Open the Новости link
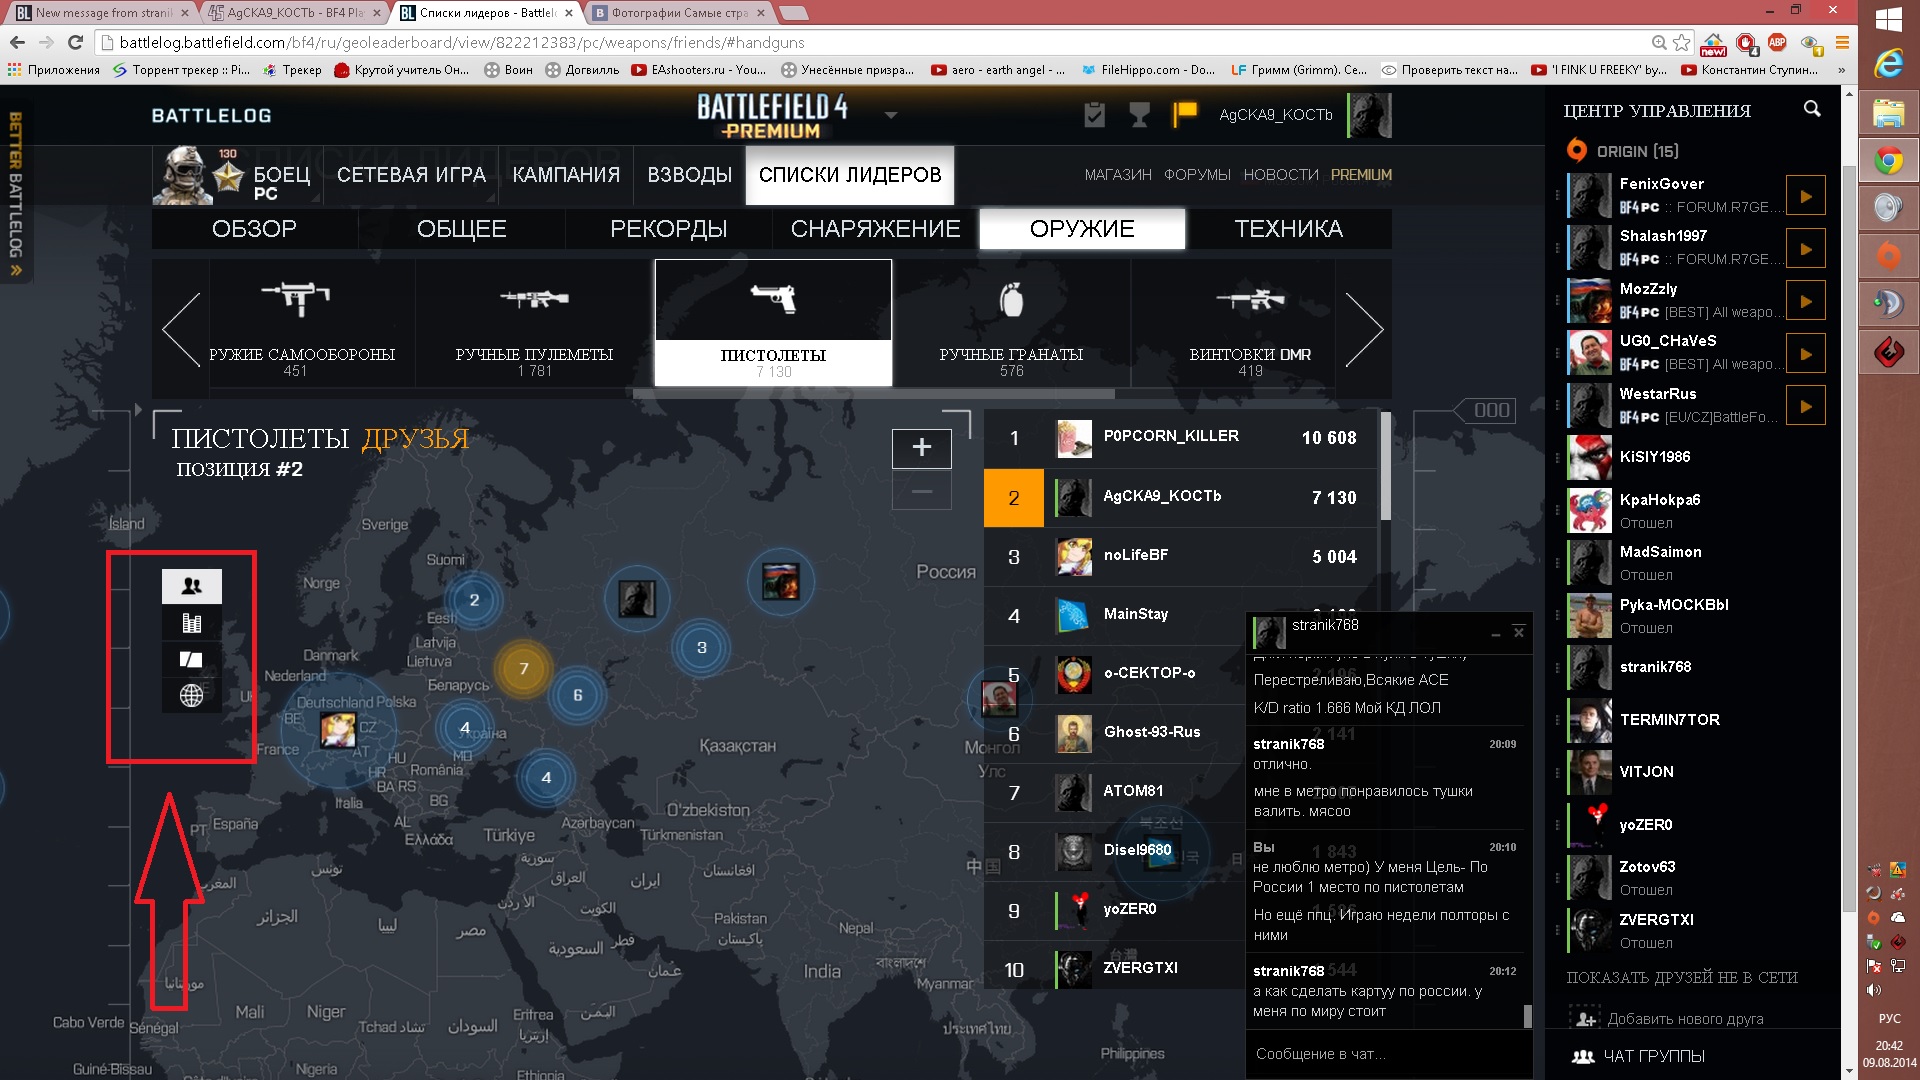Image resolution: width=1920 pixels, height=1080 pixels. 1281,175
